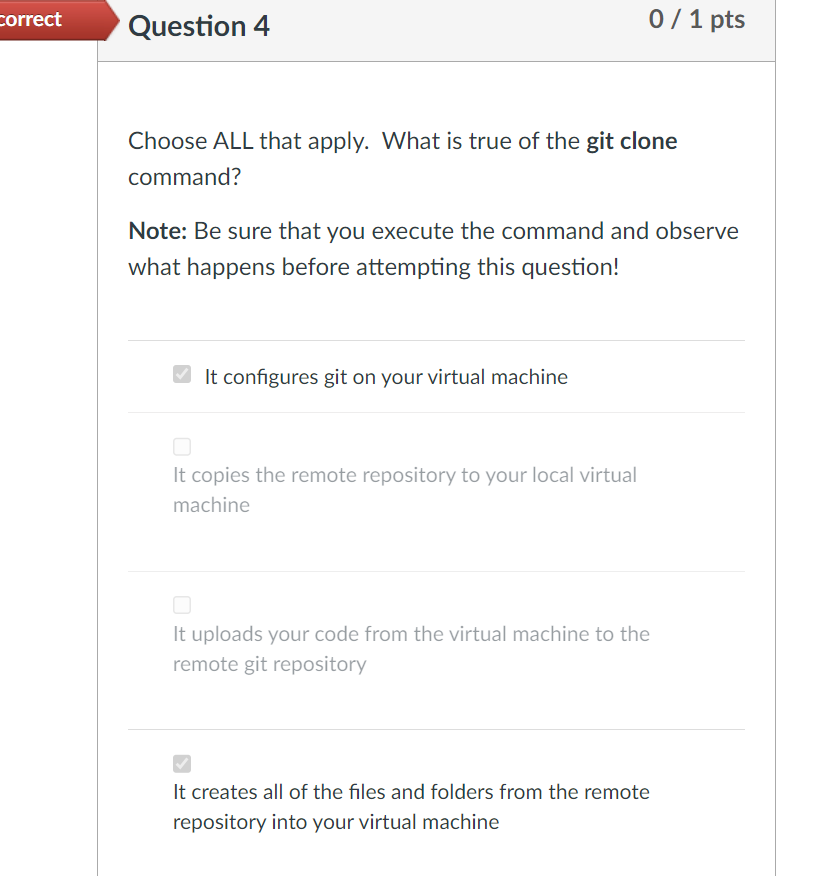Click the Question 4 heading
The image size is (818, 876).
pos(199,26)
